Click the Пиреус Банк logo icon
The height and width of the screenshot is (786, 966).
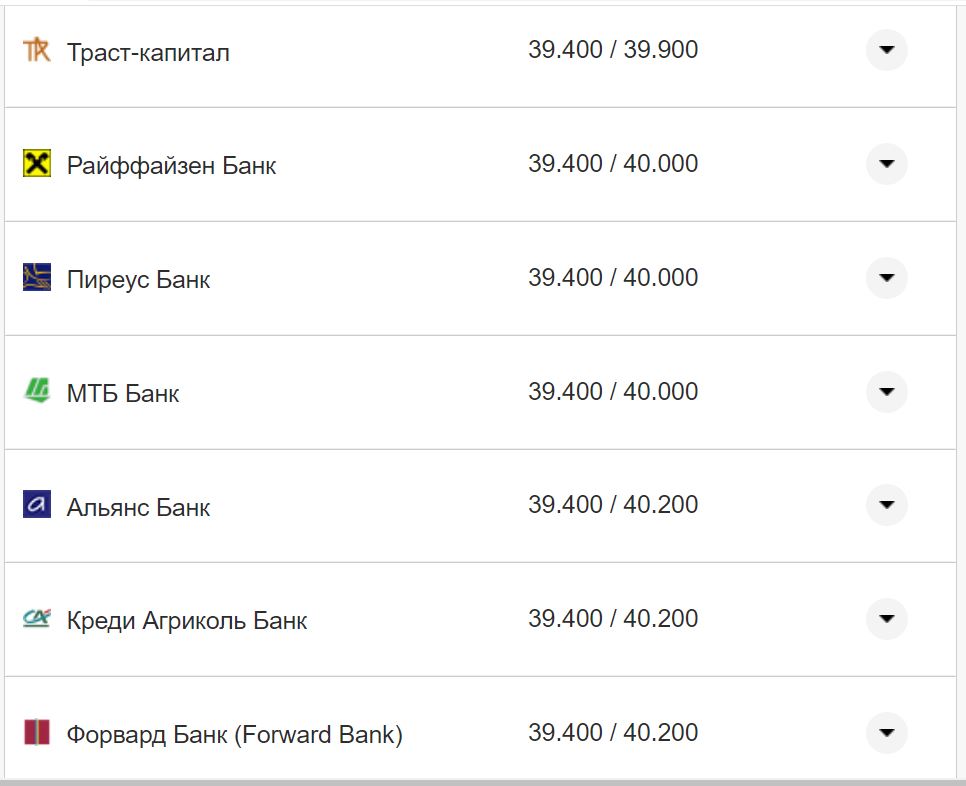pos(36,277)
